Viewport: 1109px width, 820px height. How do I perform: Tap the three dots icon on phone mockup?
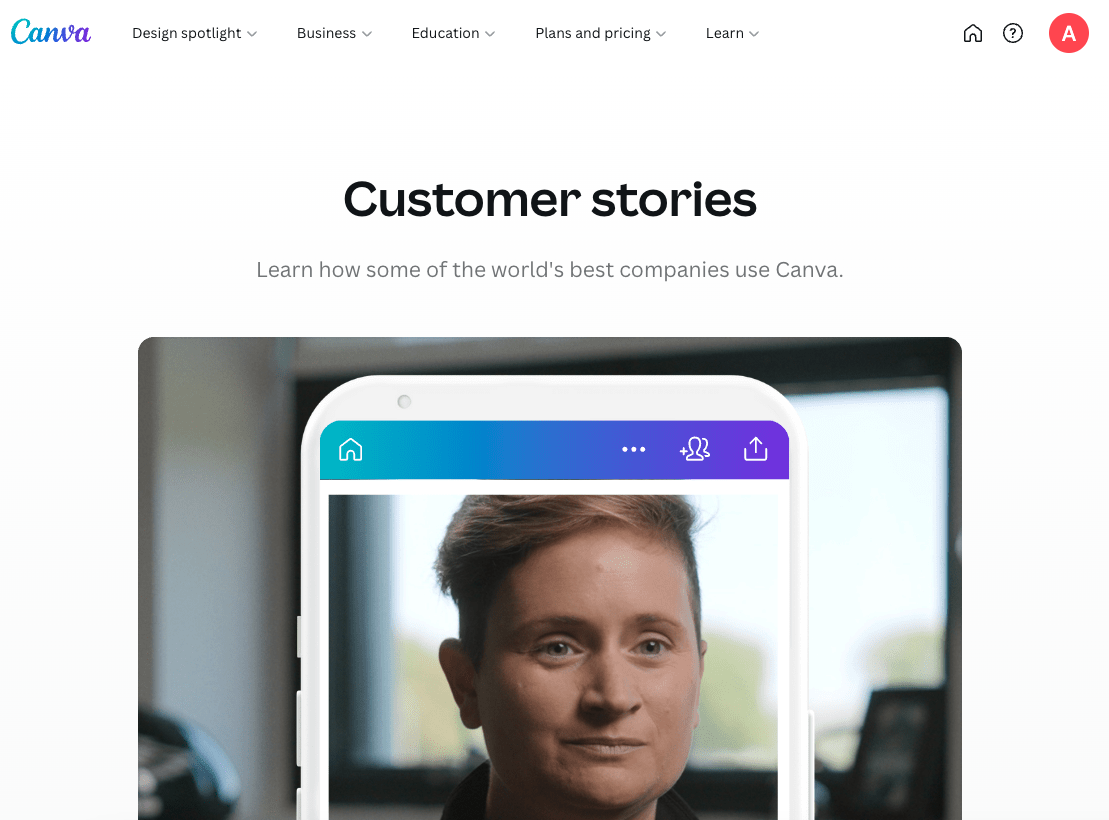pyautogui.click(x=633, y=449)
